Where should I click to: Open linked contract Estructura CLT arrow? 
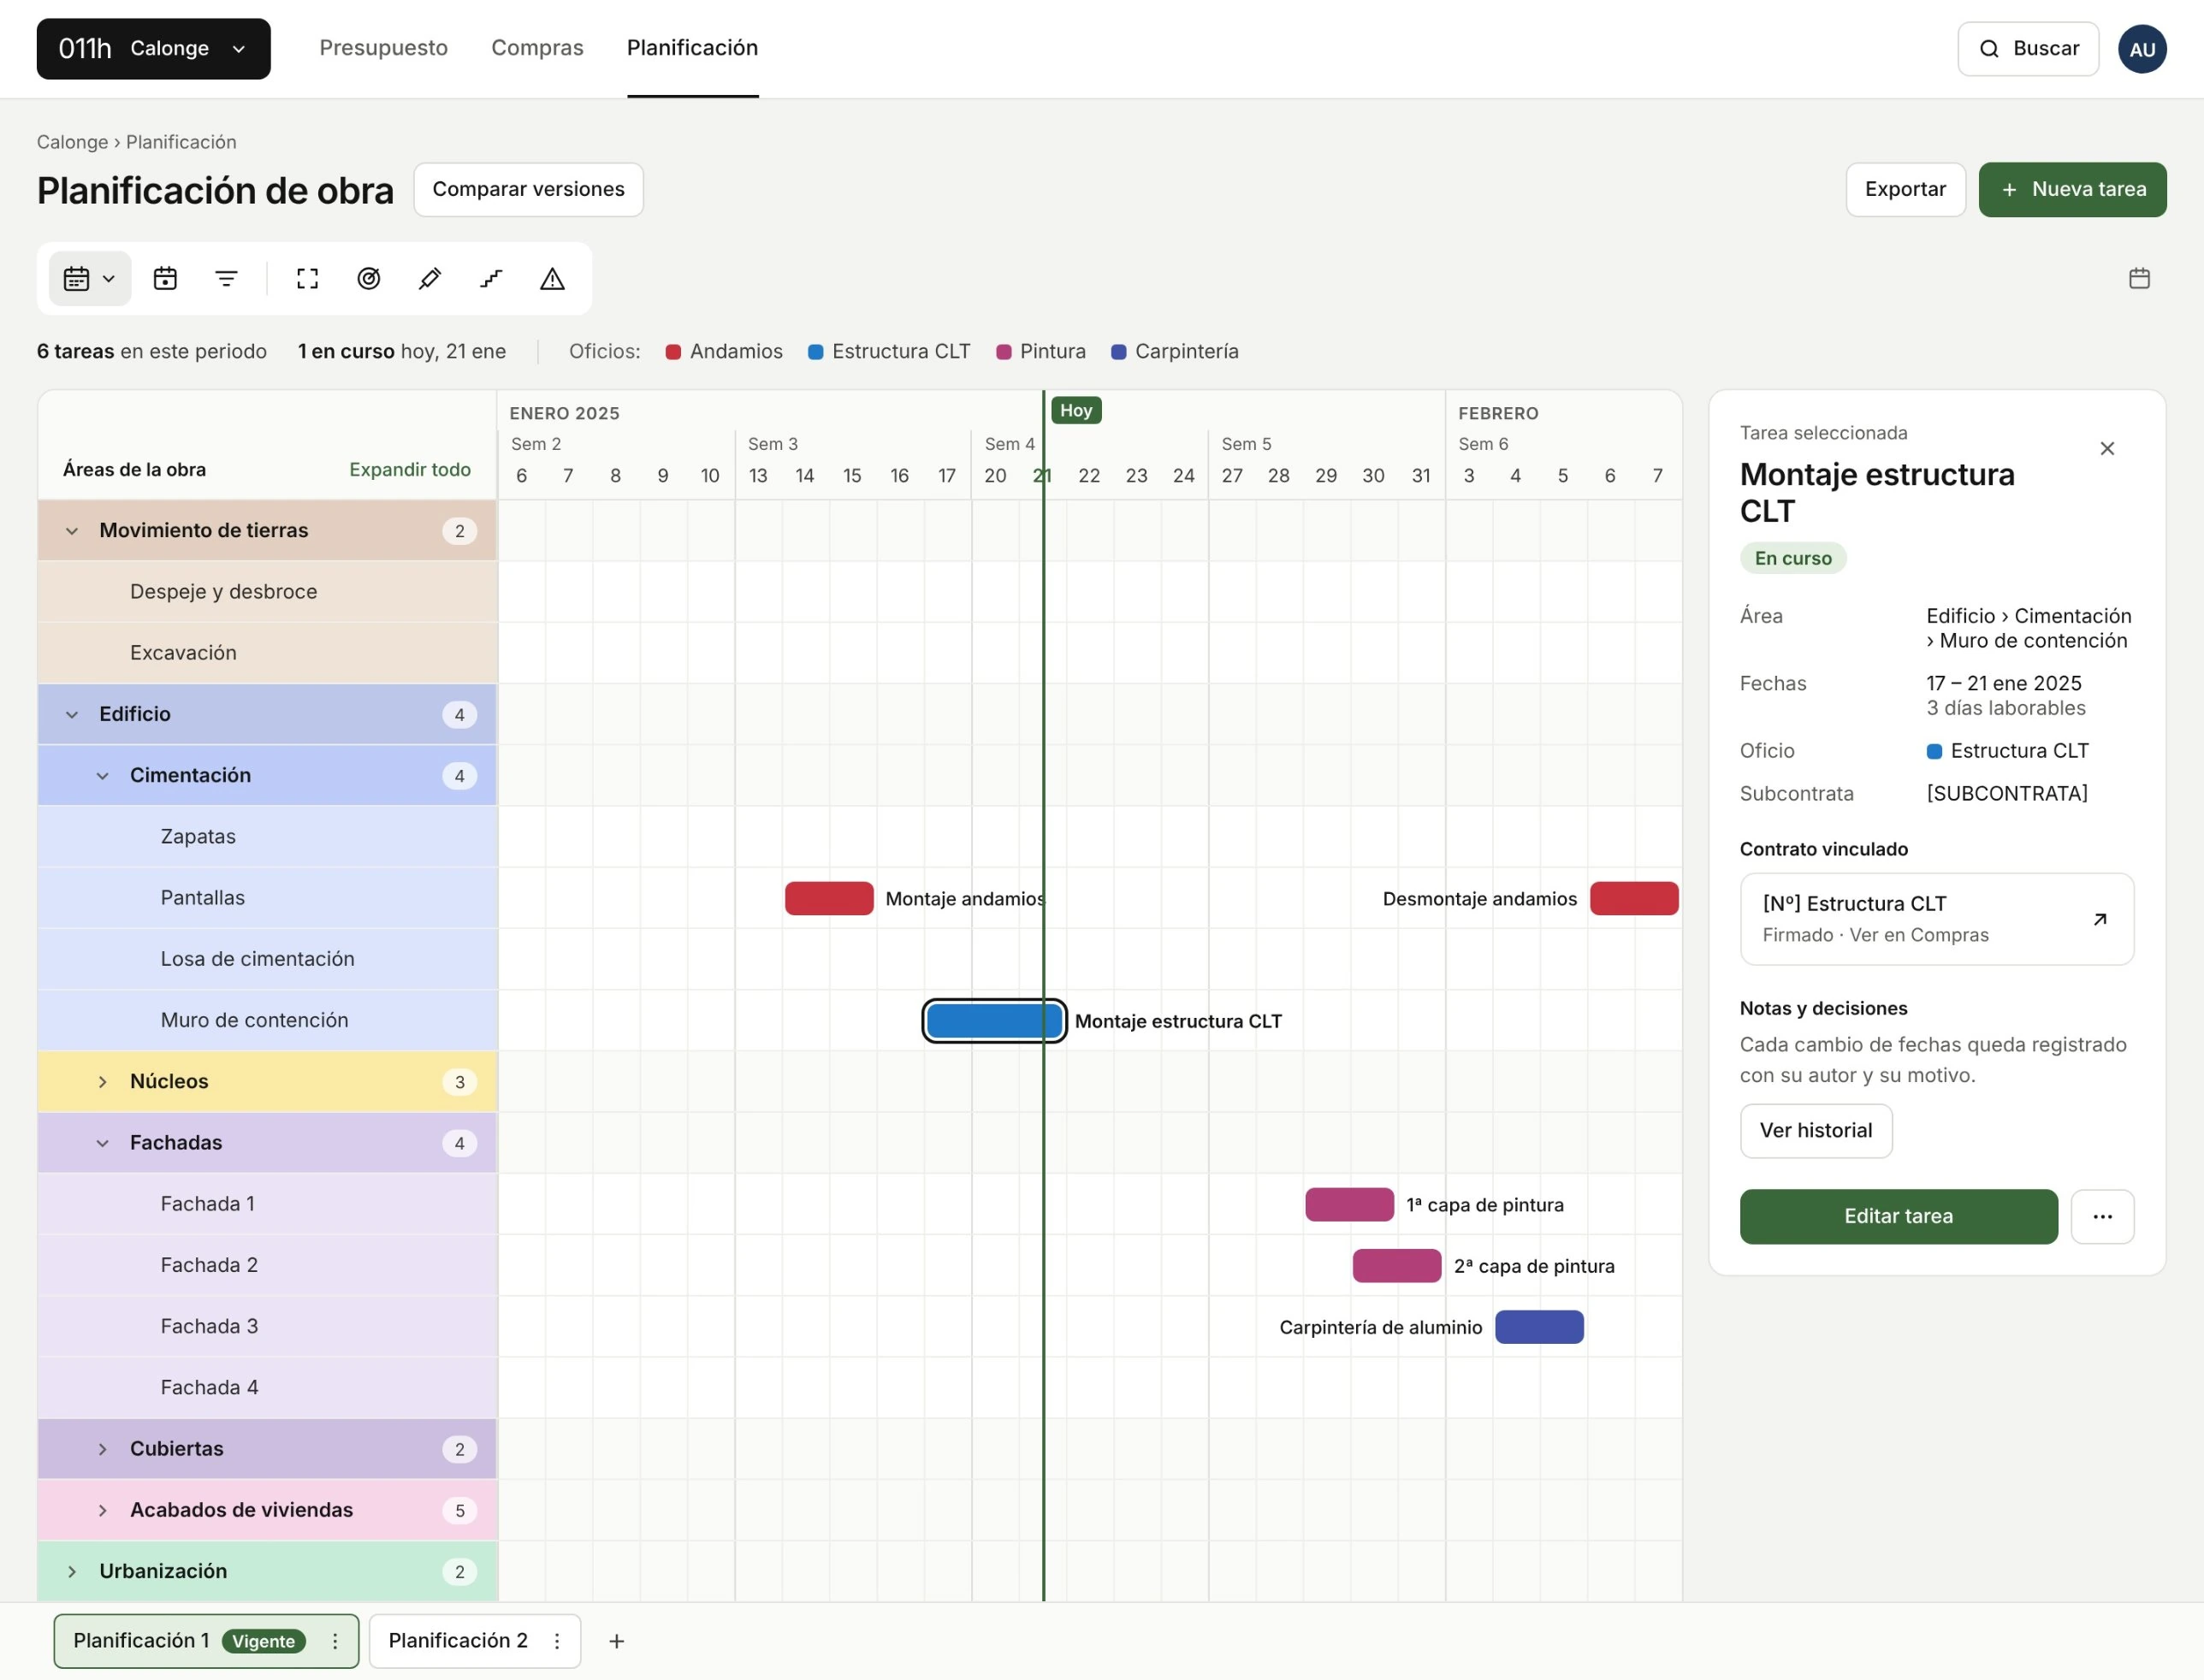click(2100, 919)
